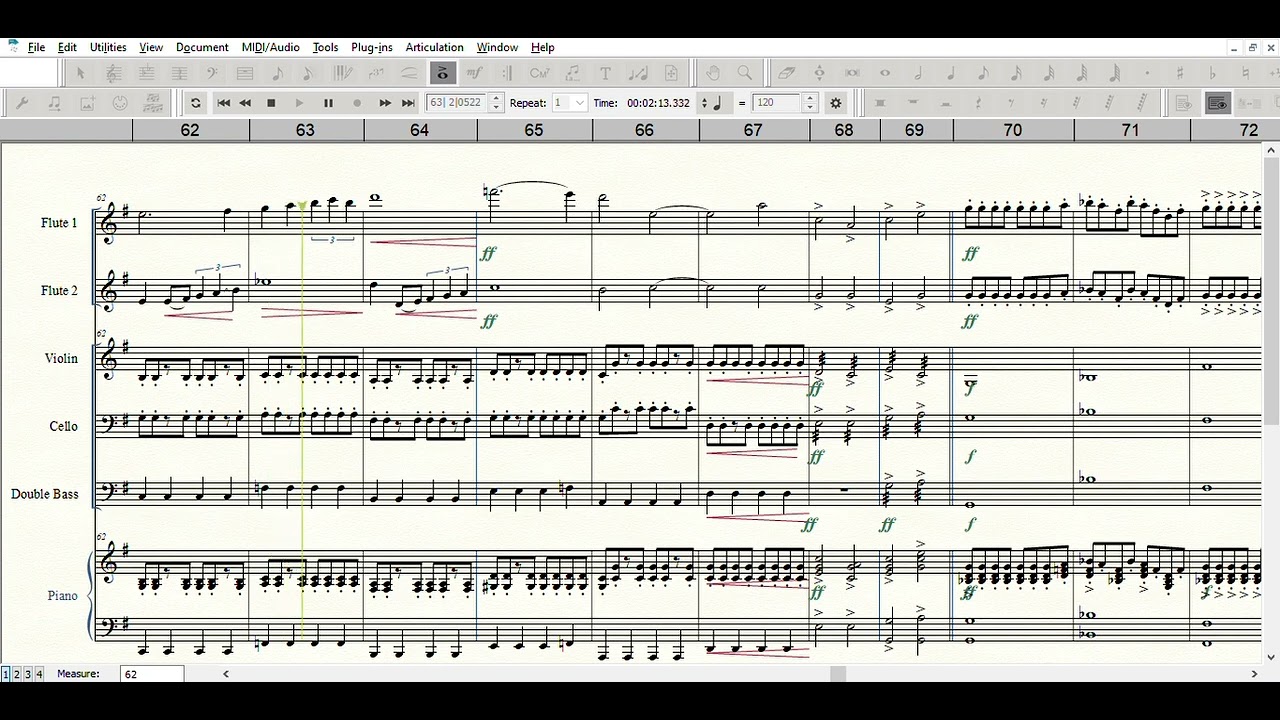Click the playback position counter field
Image resolution: width=1280 pixels, height=720 pixels.
[x=456, y=103]
